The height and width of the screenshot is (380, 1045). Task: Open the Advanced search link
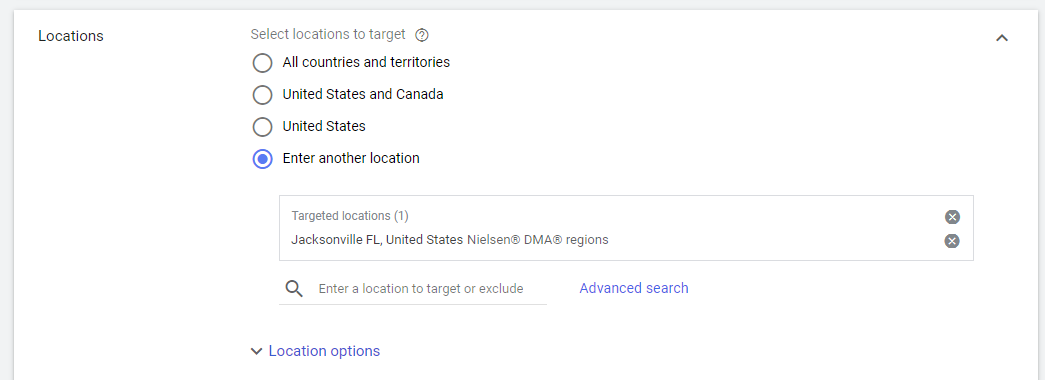634,288
